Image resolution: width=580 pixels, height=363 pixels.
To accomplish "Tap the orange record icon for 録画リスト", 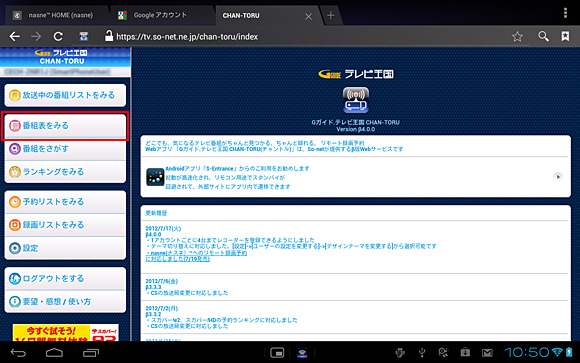I will (14, 225).
